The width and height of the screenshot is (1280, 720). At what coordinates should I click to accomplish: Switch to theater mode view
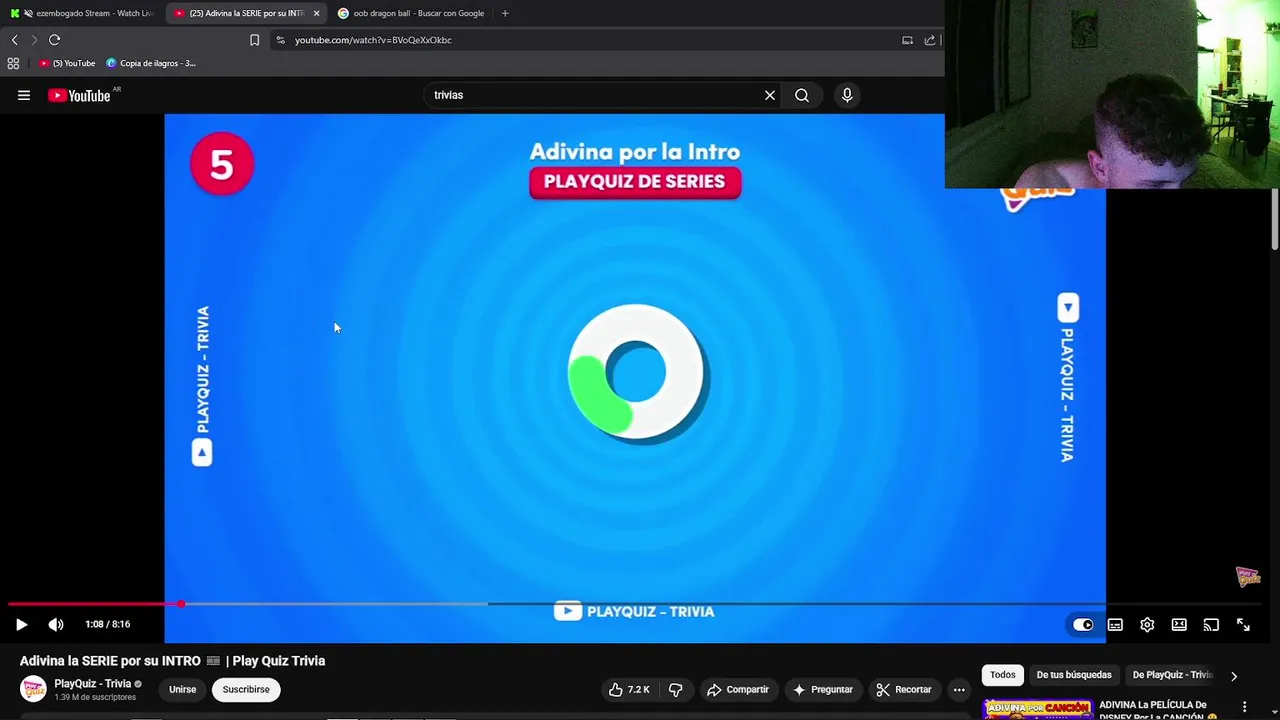click(1179, 625)
